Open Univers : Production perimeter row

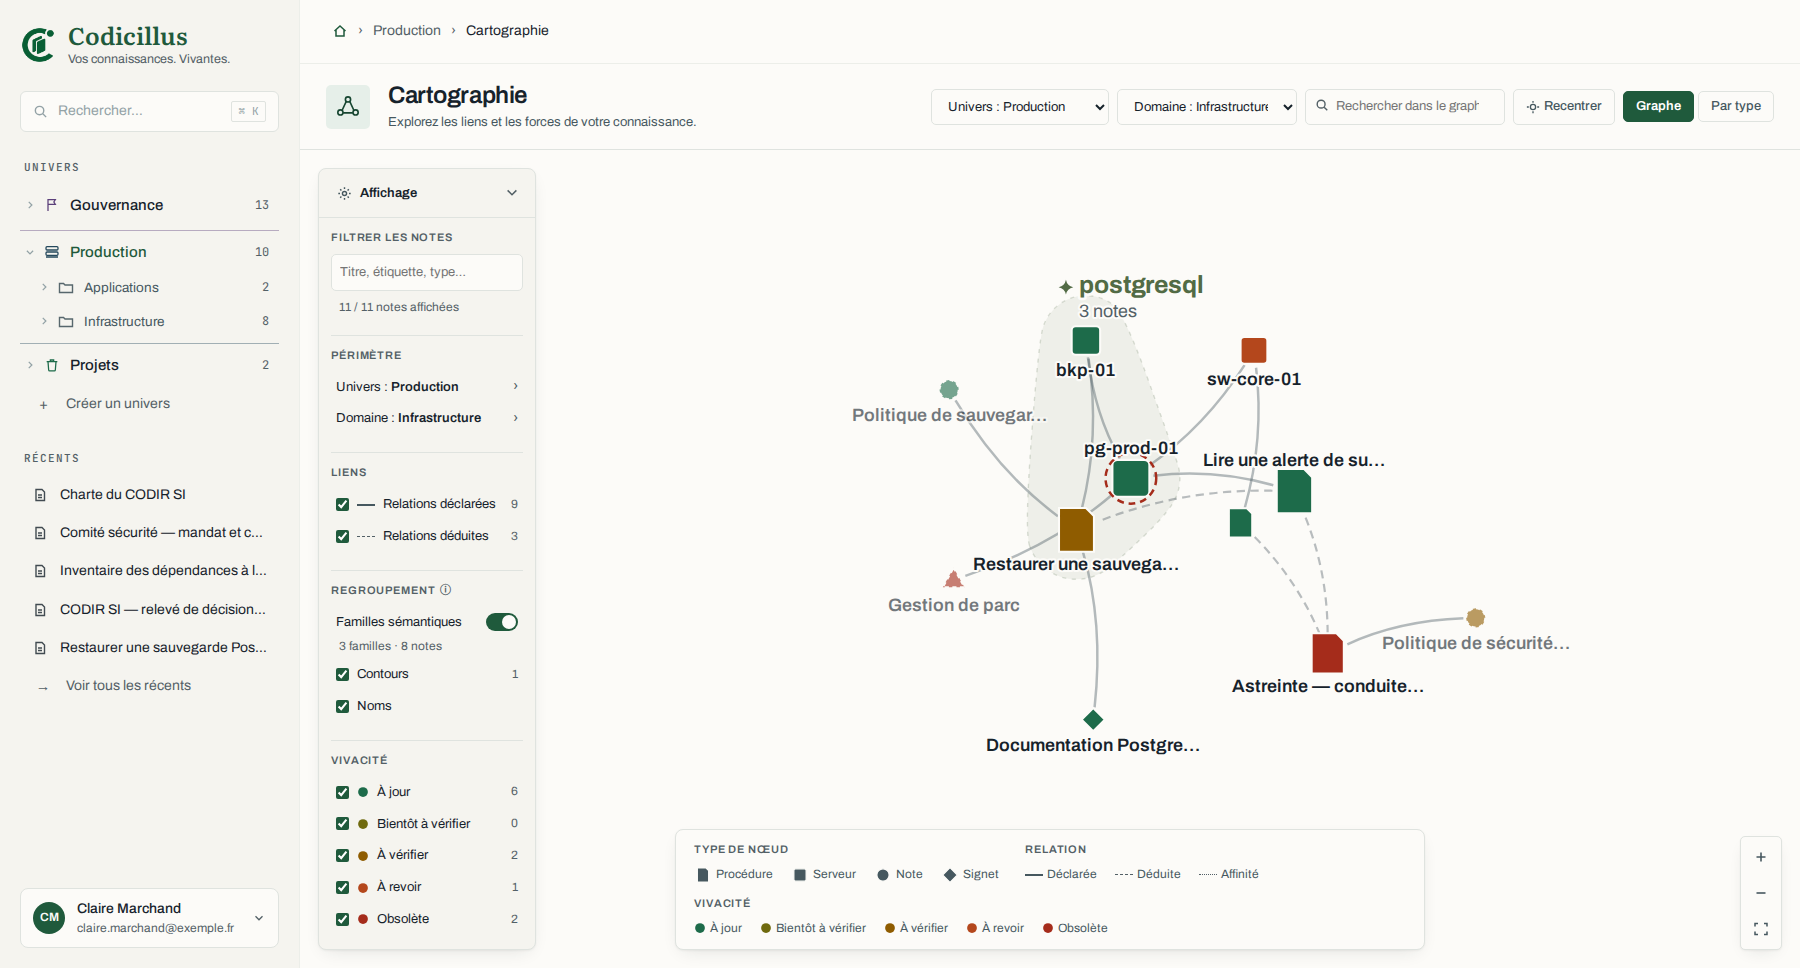pos(427,387)
